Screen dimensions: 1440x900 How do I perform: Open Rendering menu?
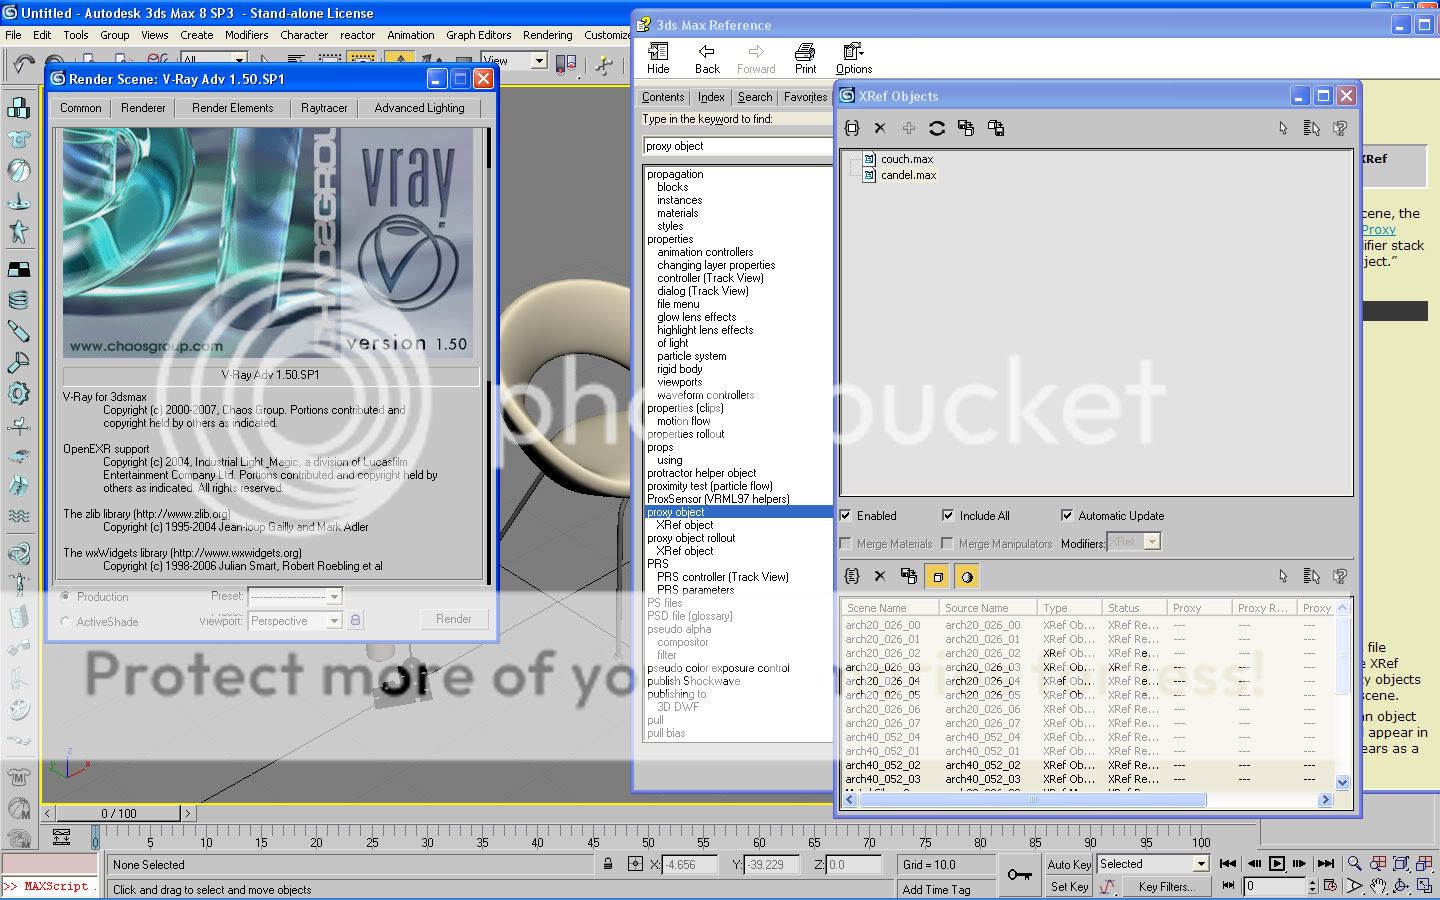tap(547, 35)
